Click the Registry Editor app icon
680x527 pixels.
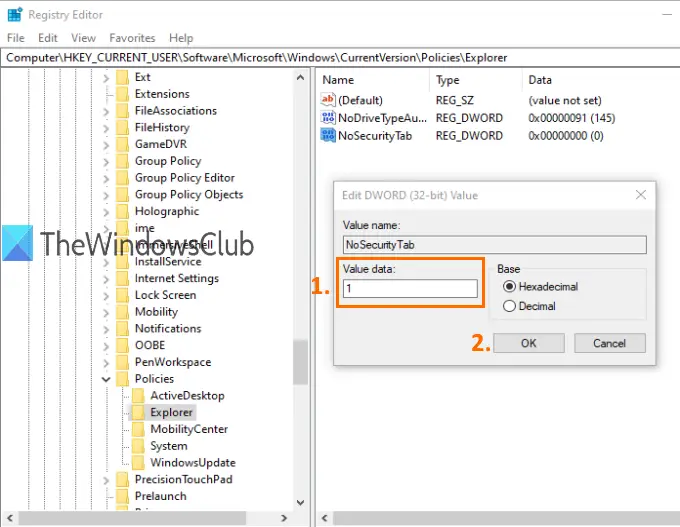pyautogui.click(x=15, y=14)
